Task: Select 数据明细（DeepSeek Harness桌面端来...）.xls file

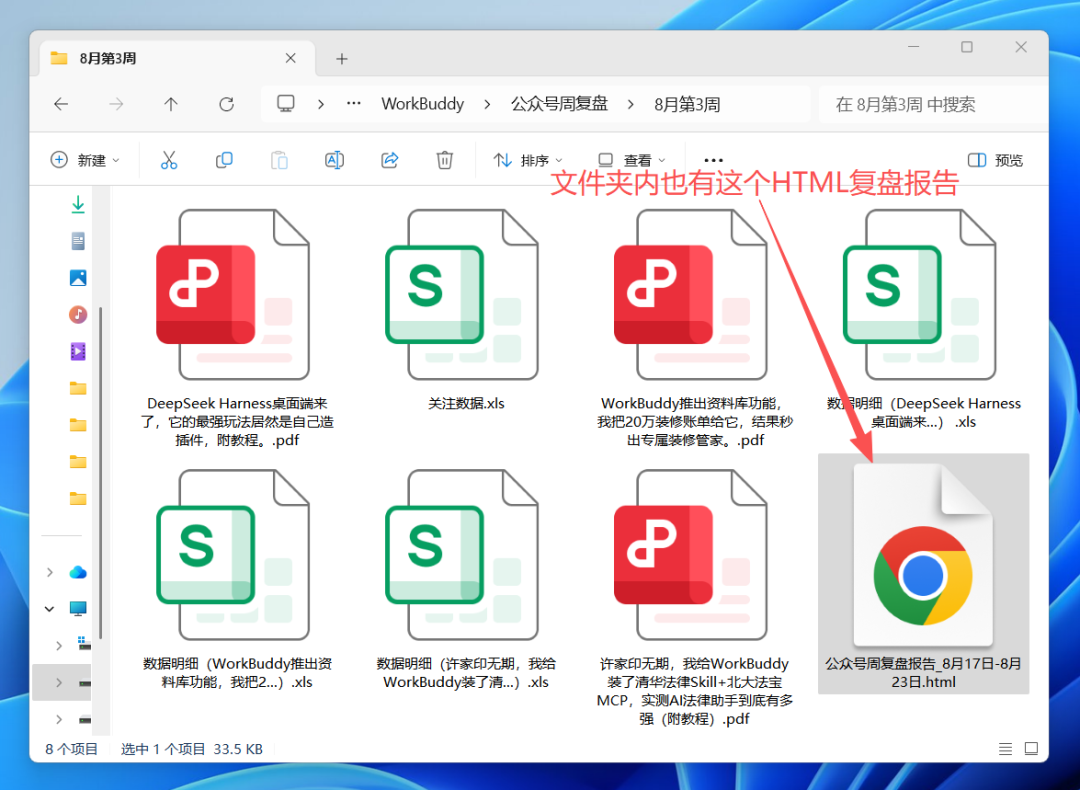Action: (x=924, y=320)
